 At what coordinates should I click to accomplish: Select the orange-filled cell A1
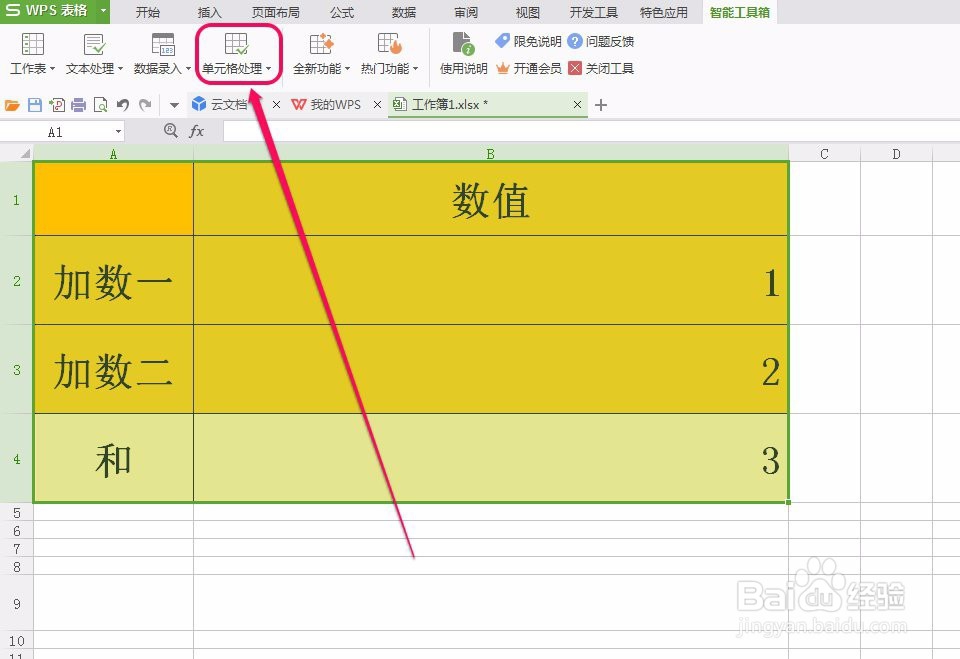point(113,196)
